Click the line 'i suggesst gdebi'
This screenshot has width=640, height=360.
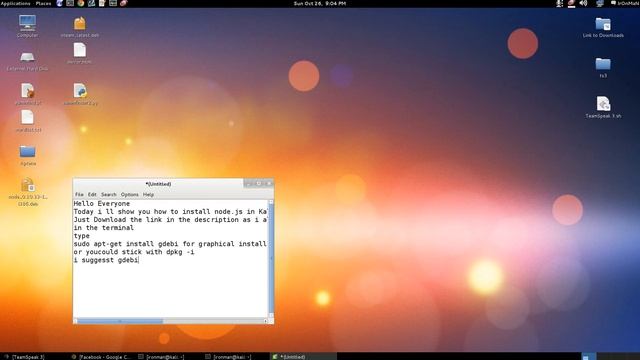pos(106,260)
